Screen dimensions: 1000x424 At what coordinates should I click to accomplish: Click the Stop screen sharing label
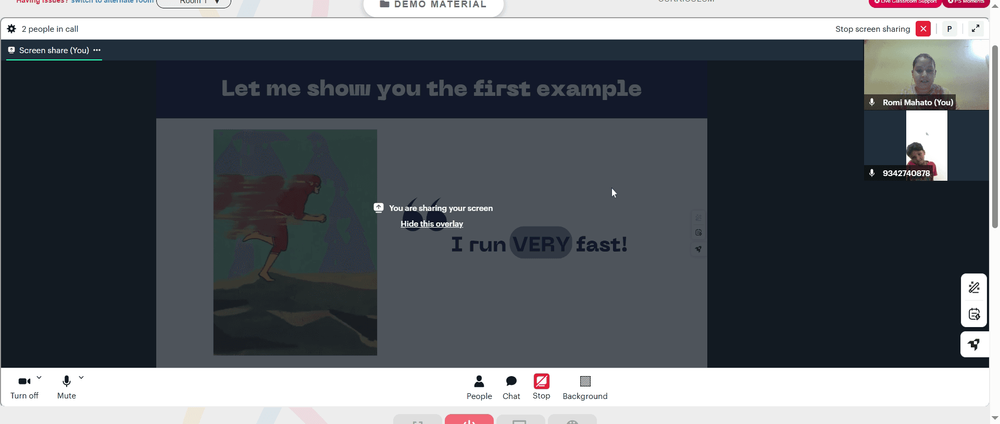[x=872, y=29]
